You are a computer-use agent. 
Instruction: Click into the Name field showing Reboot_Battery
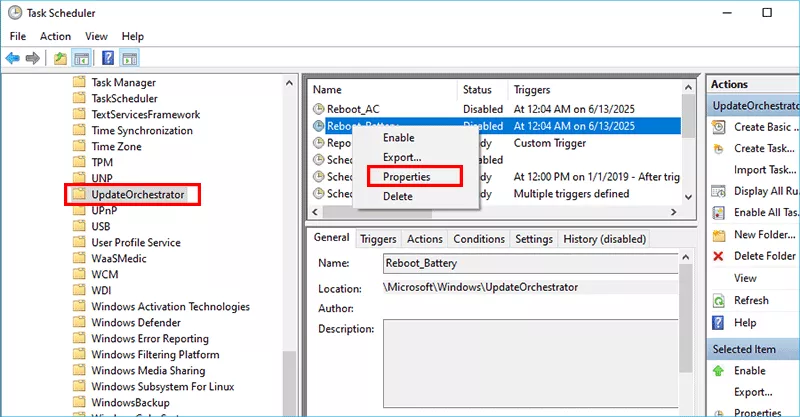pyautogui.click(x=531, y=263)
